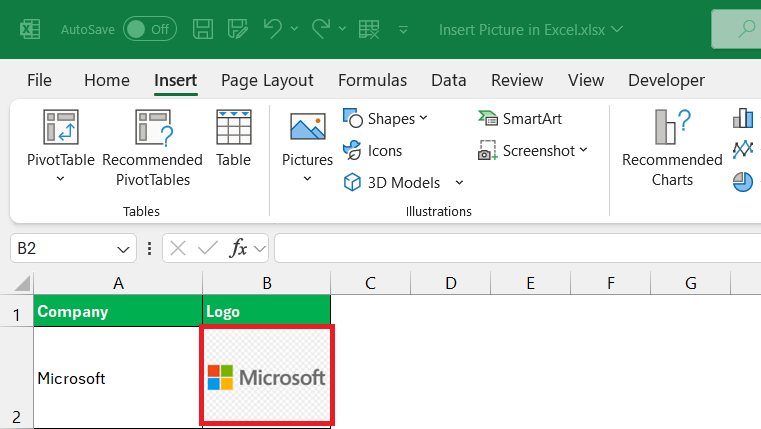Expand the 3D Models dropdown arrow
The height and width of the screenshot is (429, 761).
click(459, 182)
